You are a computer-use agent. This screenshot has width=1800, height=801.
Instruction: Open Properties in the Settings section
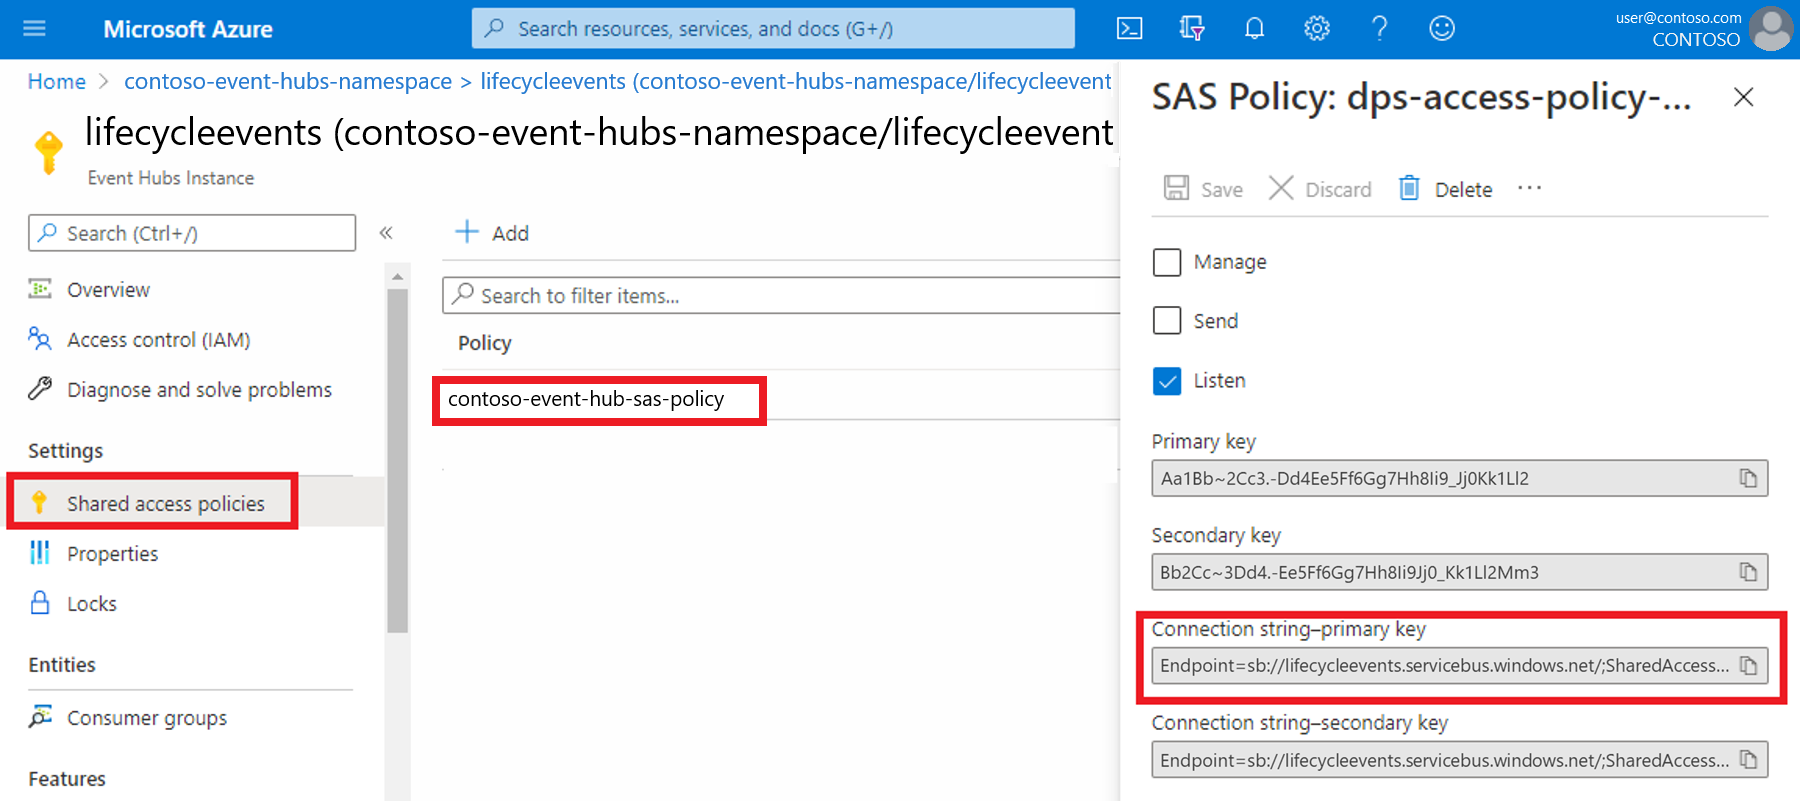[112, 554]
